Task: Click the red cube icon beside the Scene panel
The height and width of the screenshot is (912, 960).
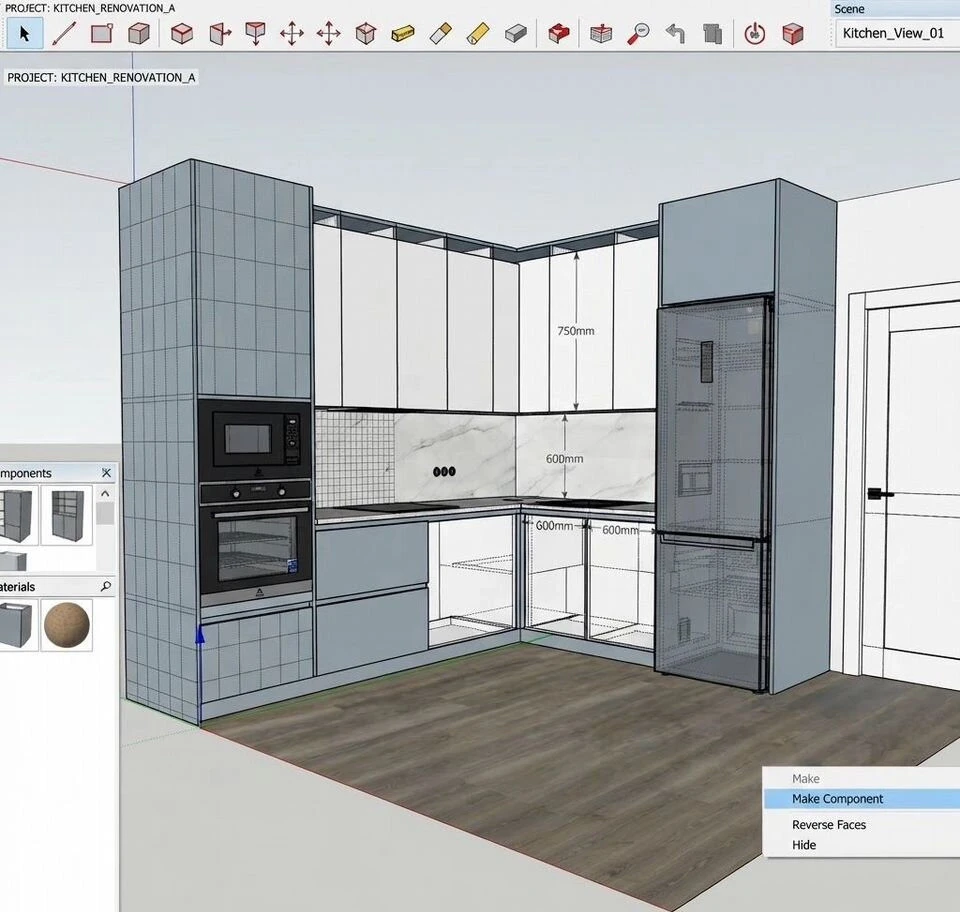Action: coord(792,33)
